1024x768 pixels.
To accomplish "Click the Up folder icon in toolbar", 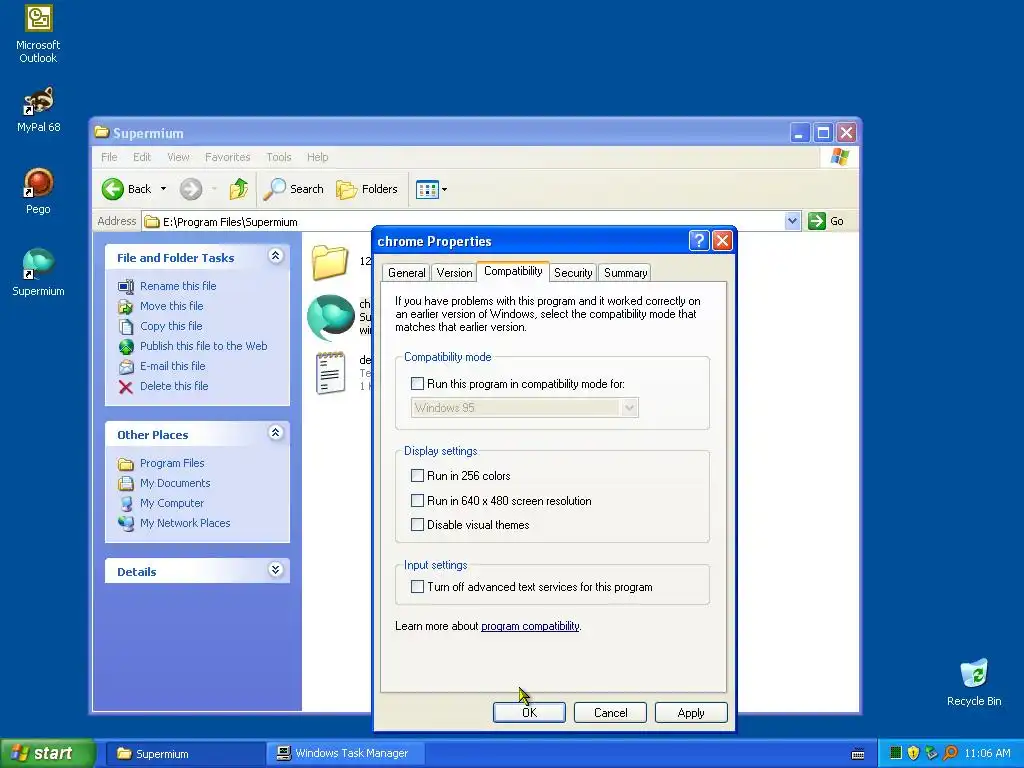I will click(238, 189).
